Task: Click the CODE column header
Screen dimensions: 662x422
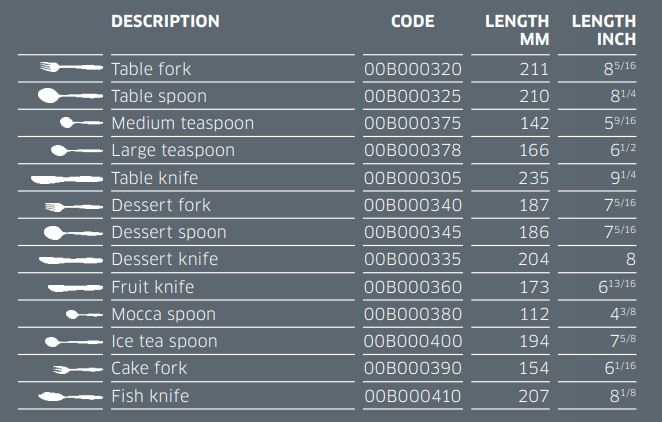Action: (x=412, y=21)
